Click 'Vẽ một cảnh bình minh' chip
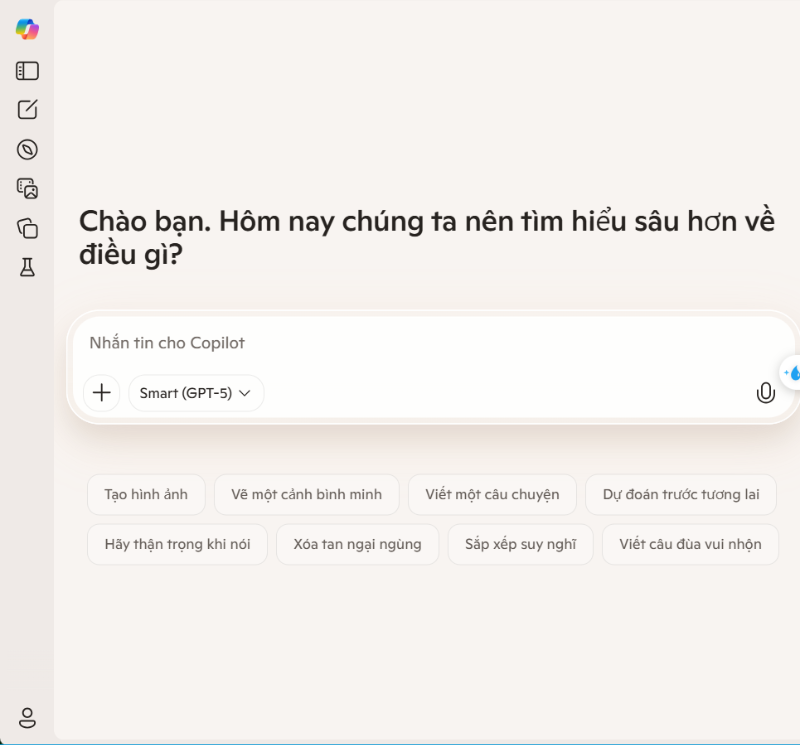Viewport: 800px width, 745px height. [x=307, y=494]
